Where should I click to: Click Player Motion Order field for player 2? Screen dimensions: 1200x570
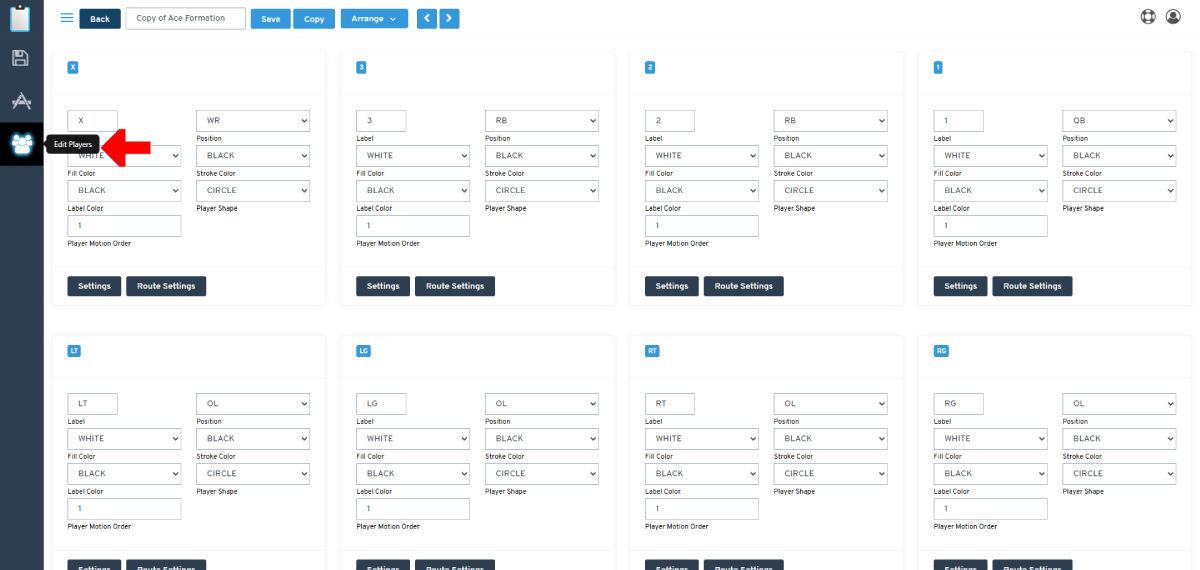(702, 226)
